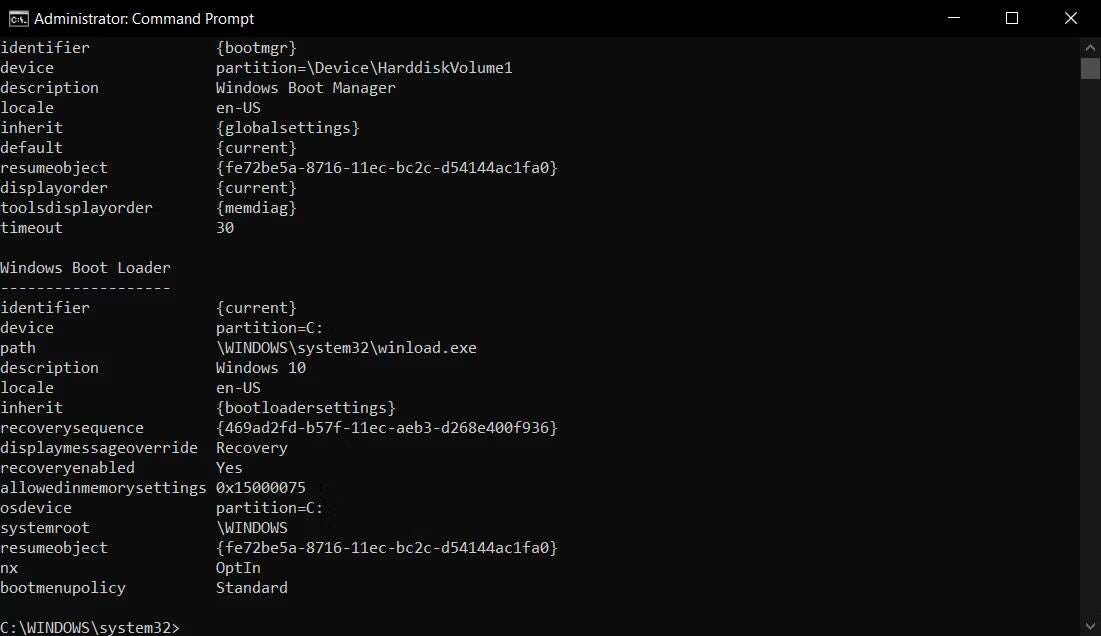1101x636 pixels.
Task: Click the Windows Boot Loader heading
Action: tap(85, 267)
